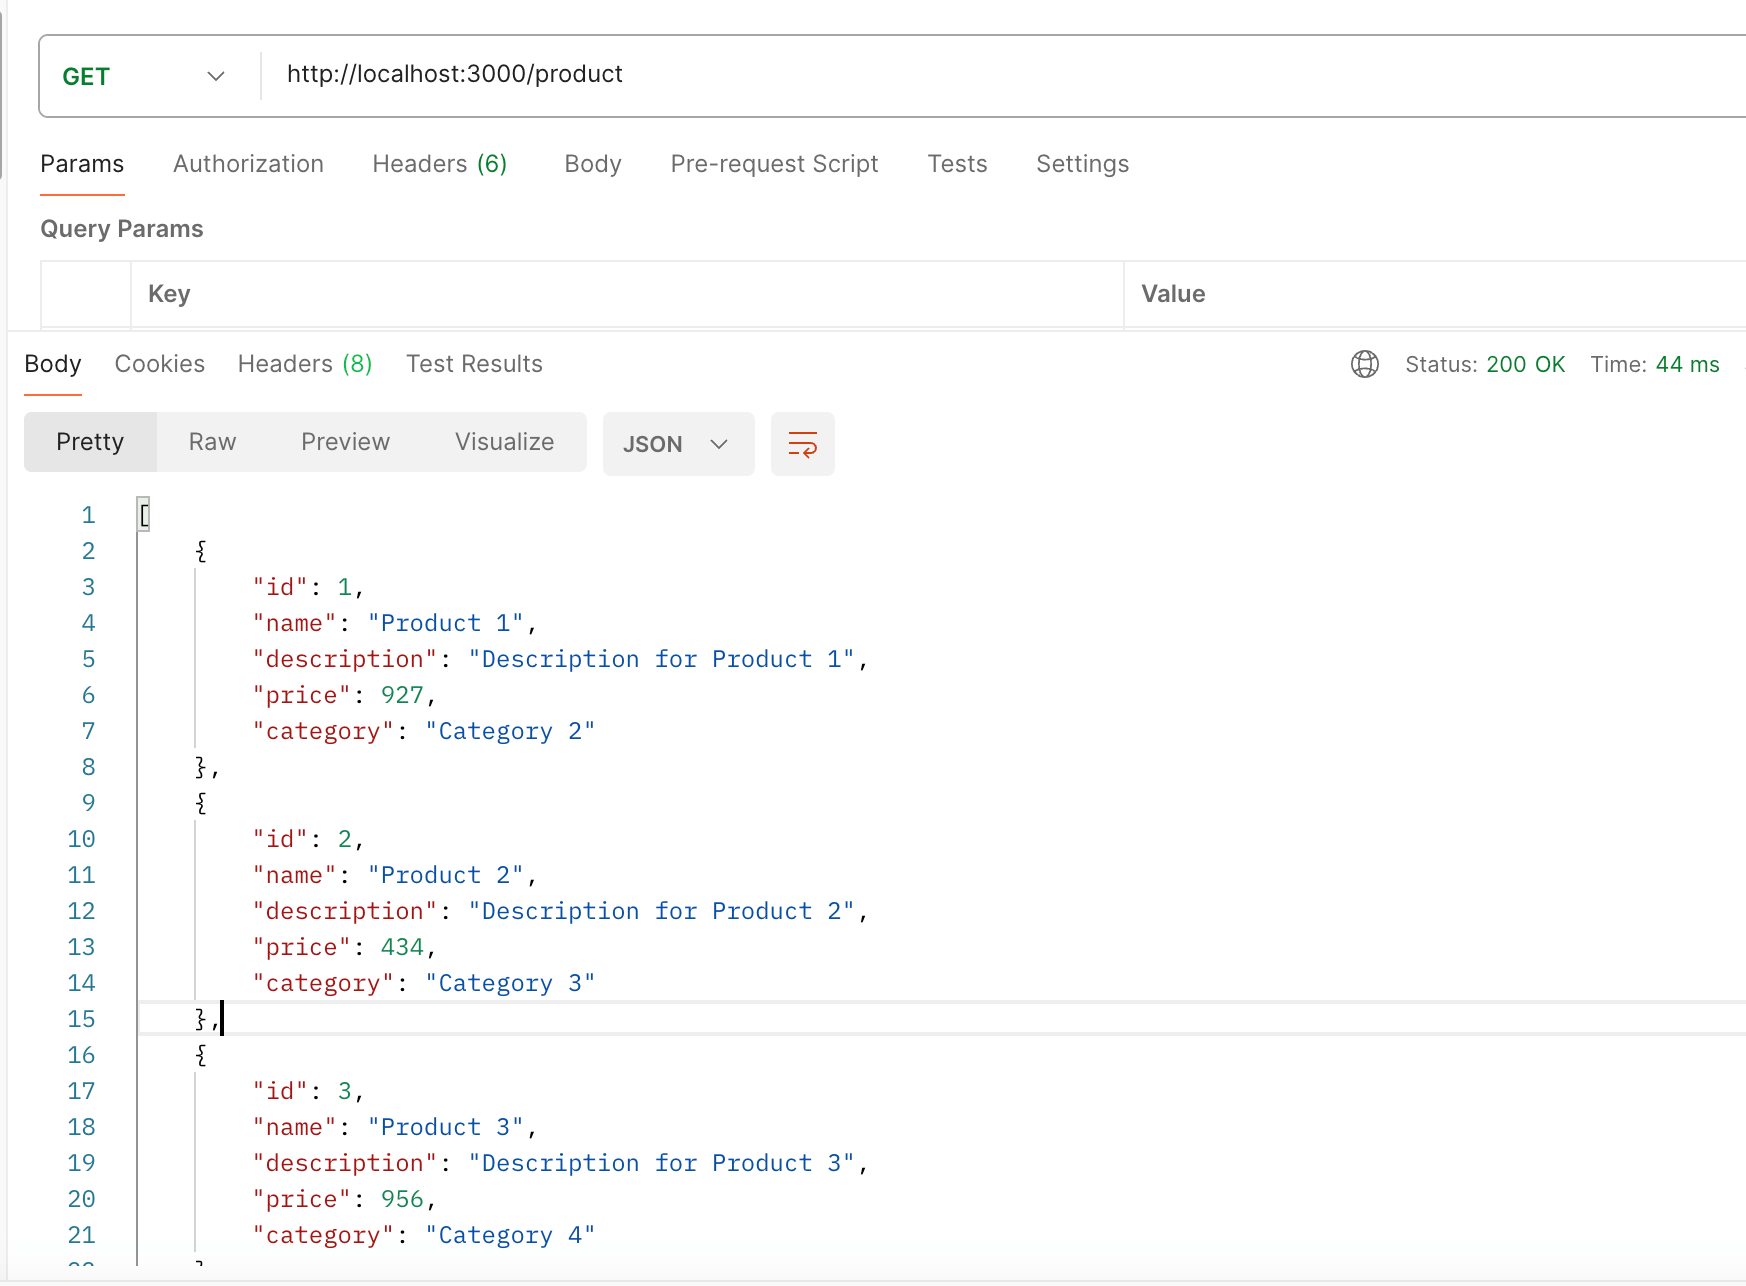Open the Headers (6) request tab
Image resolution: width=1746 pixels, height=1286 pixels.
click(439, 164)
